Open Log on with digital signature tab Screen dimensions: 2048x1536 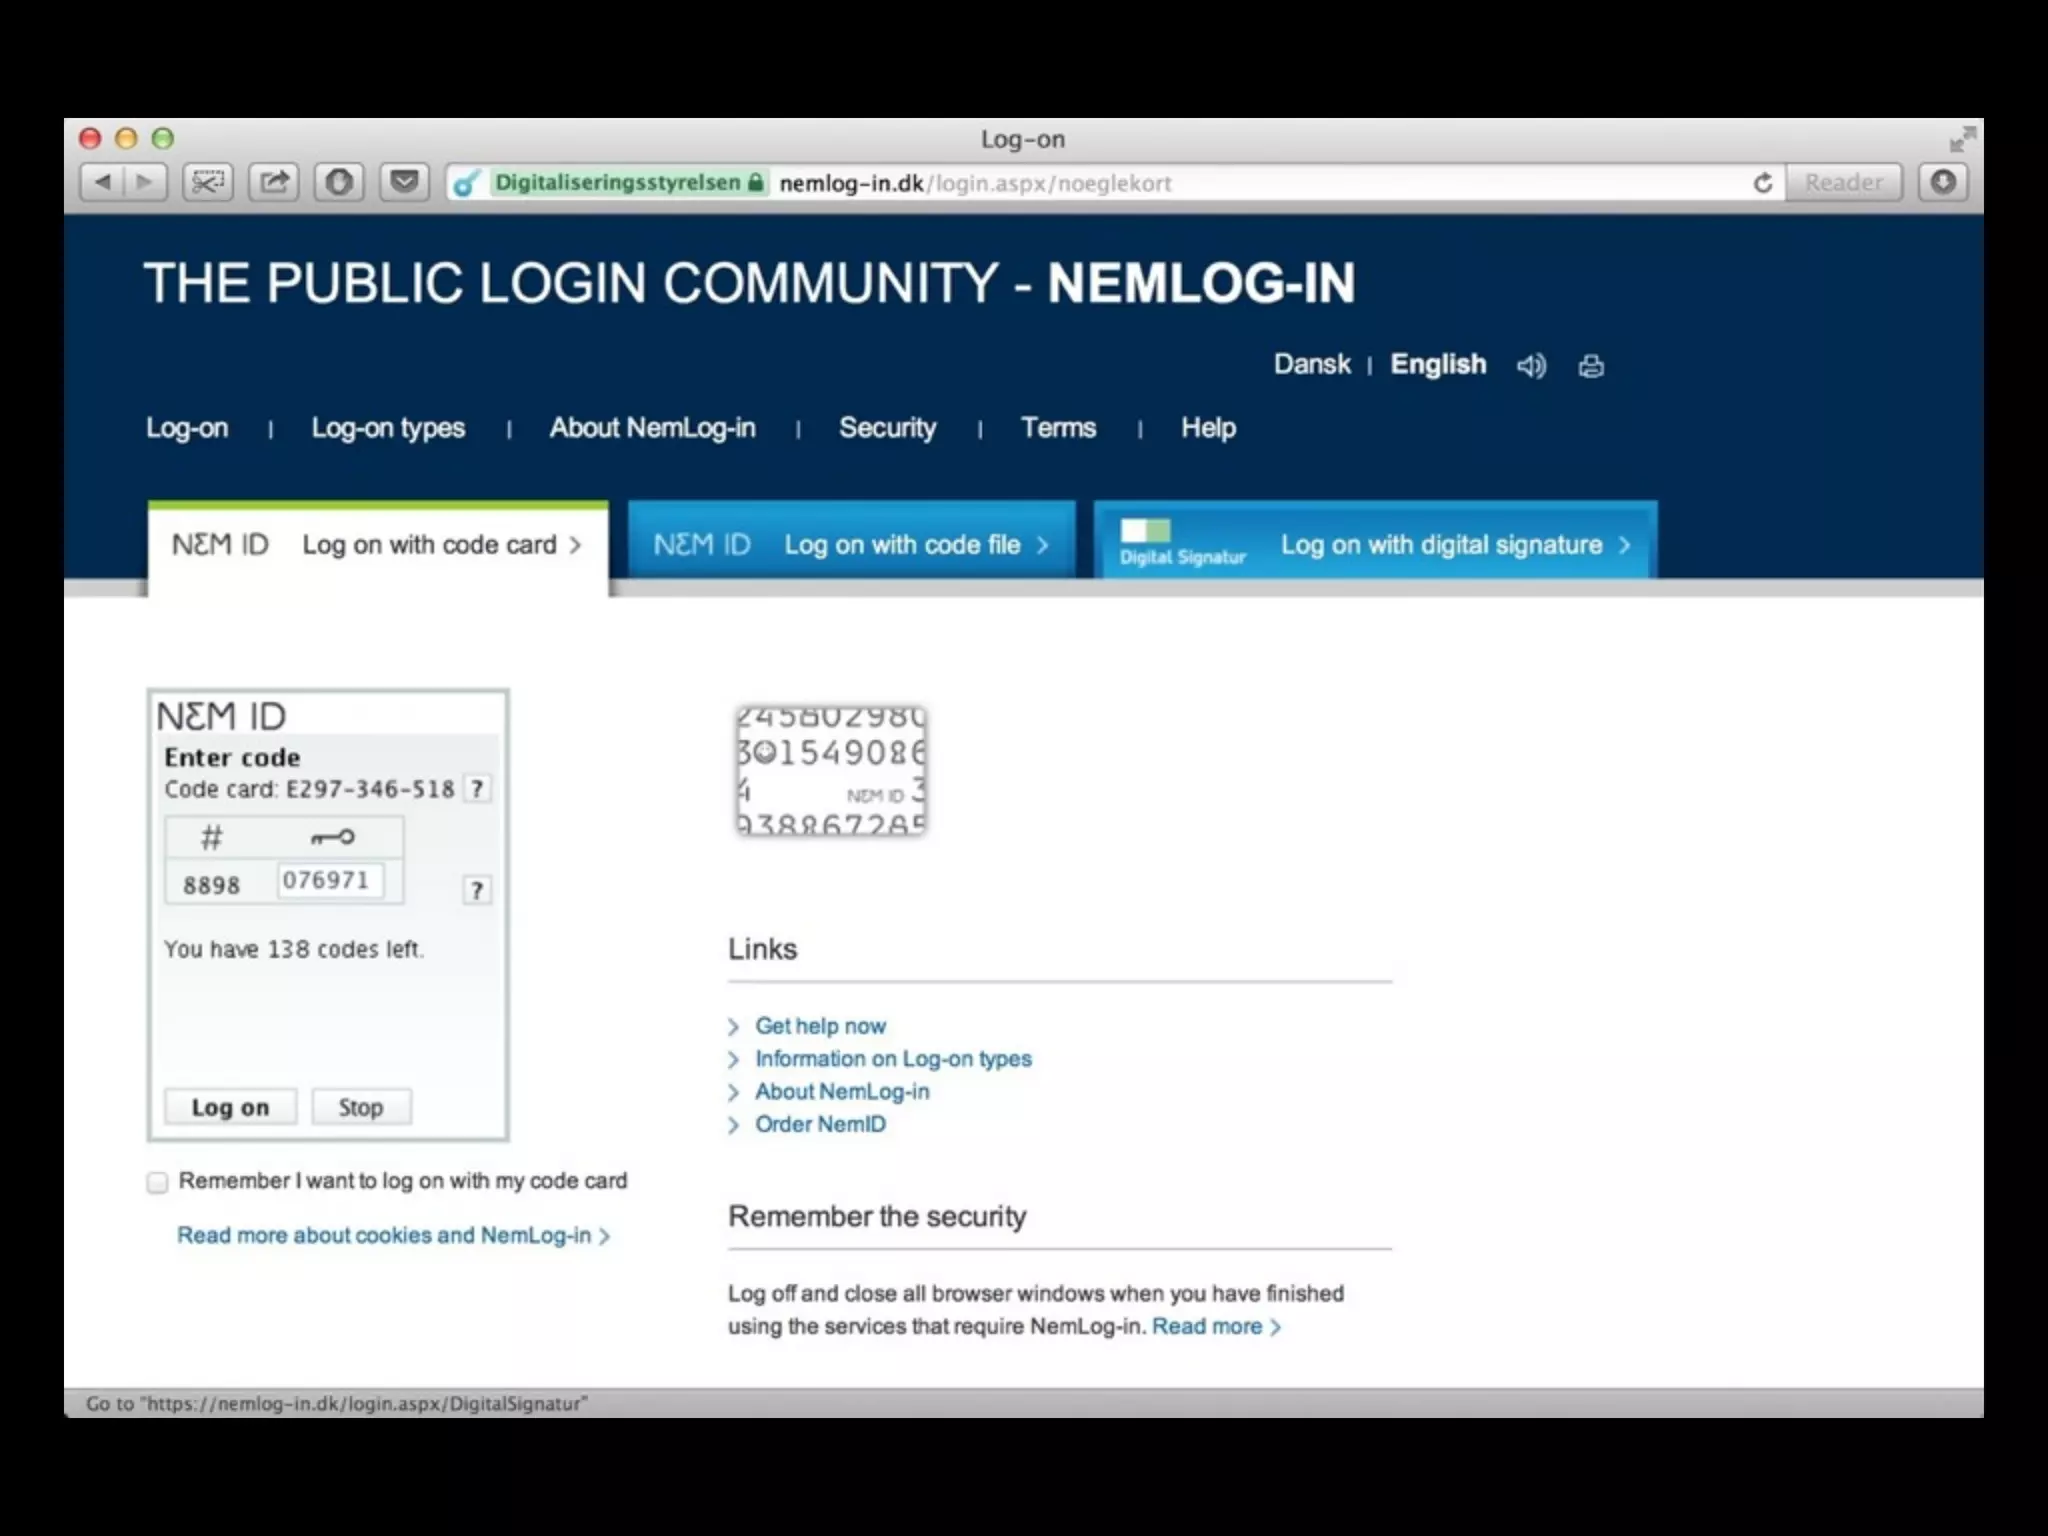coord(1375,544)
